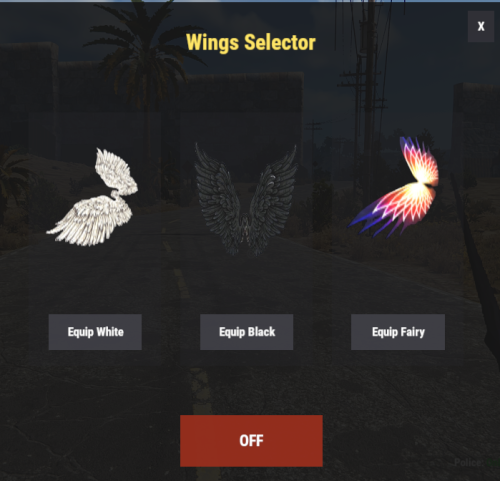The height and width of the screenshot is (481, 500).
Task: Tap the left wing of the black pair
Action: tap(218, 197)
